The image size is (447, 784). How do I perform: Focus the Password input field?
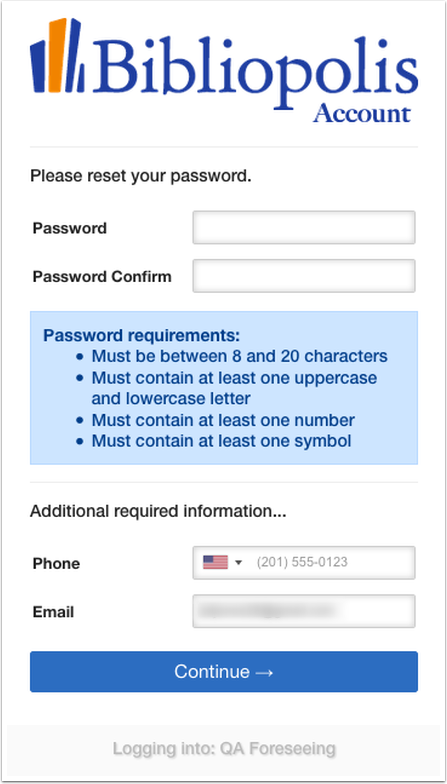click(304, 228)
